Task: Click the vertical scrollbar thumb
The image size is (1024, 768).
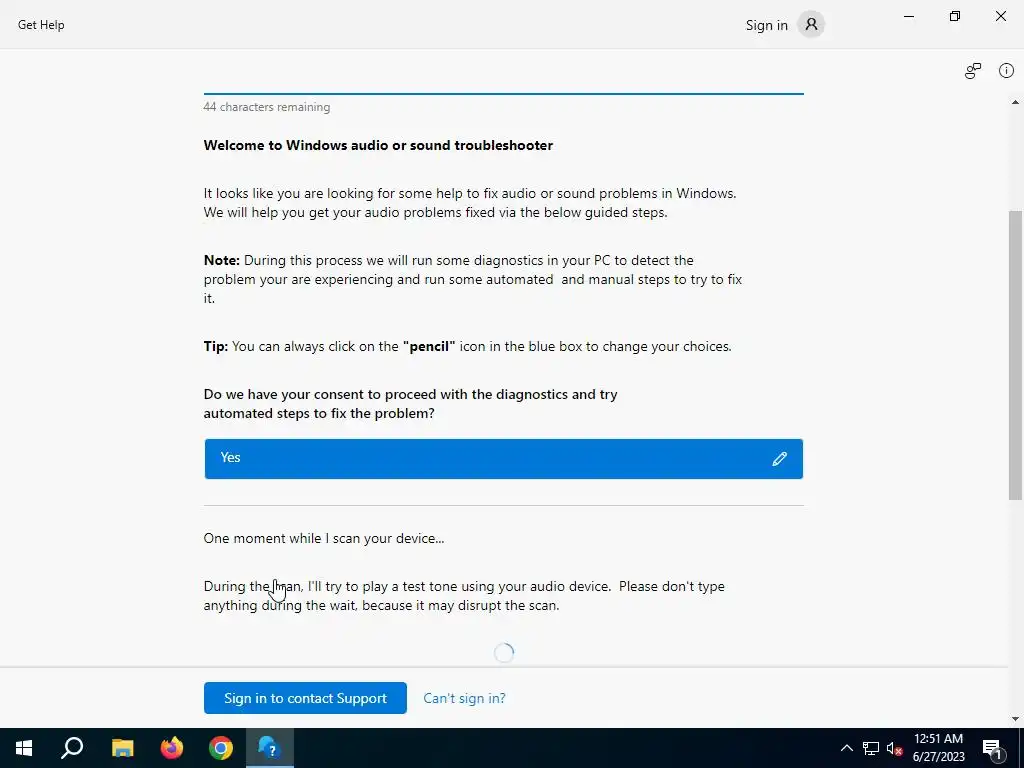Action: [x=1015, y=355]
